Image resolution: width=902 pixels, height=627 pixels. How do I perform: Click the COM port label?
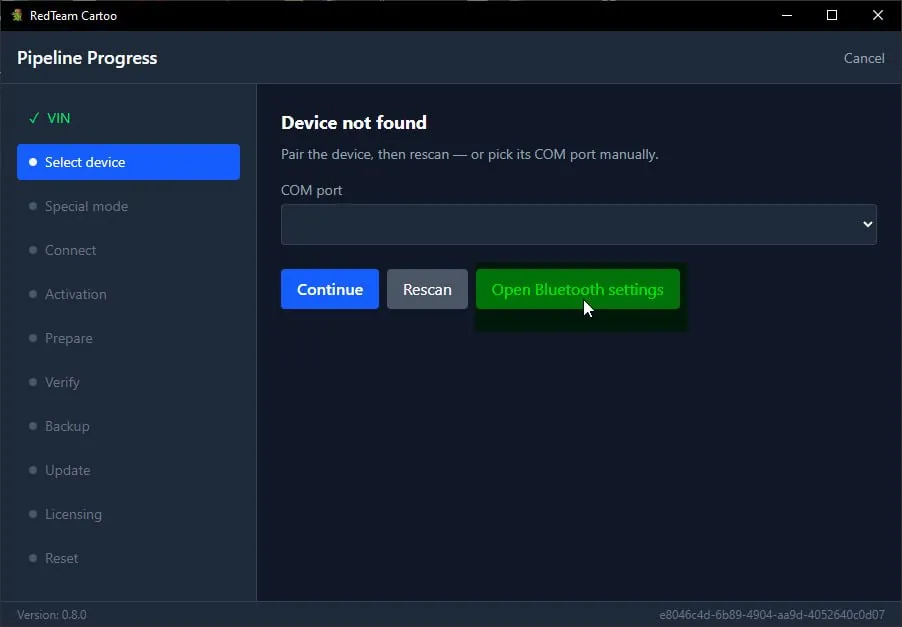point(311,190)
